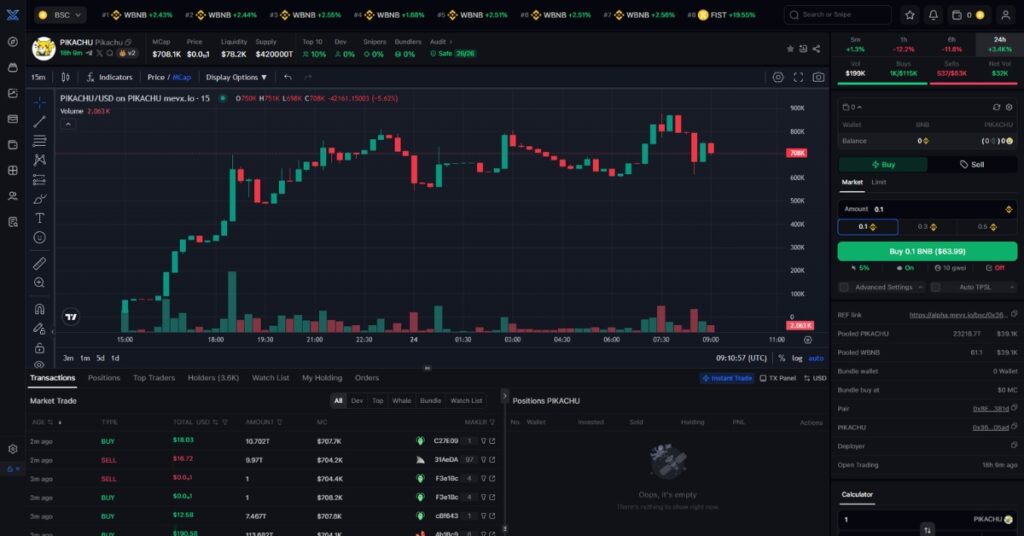Select the crosshair cursor tool

tap(39, 102)
